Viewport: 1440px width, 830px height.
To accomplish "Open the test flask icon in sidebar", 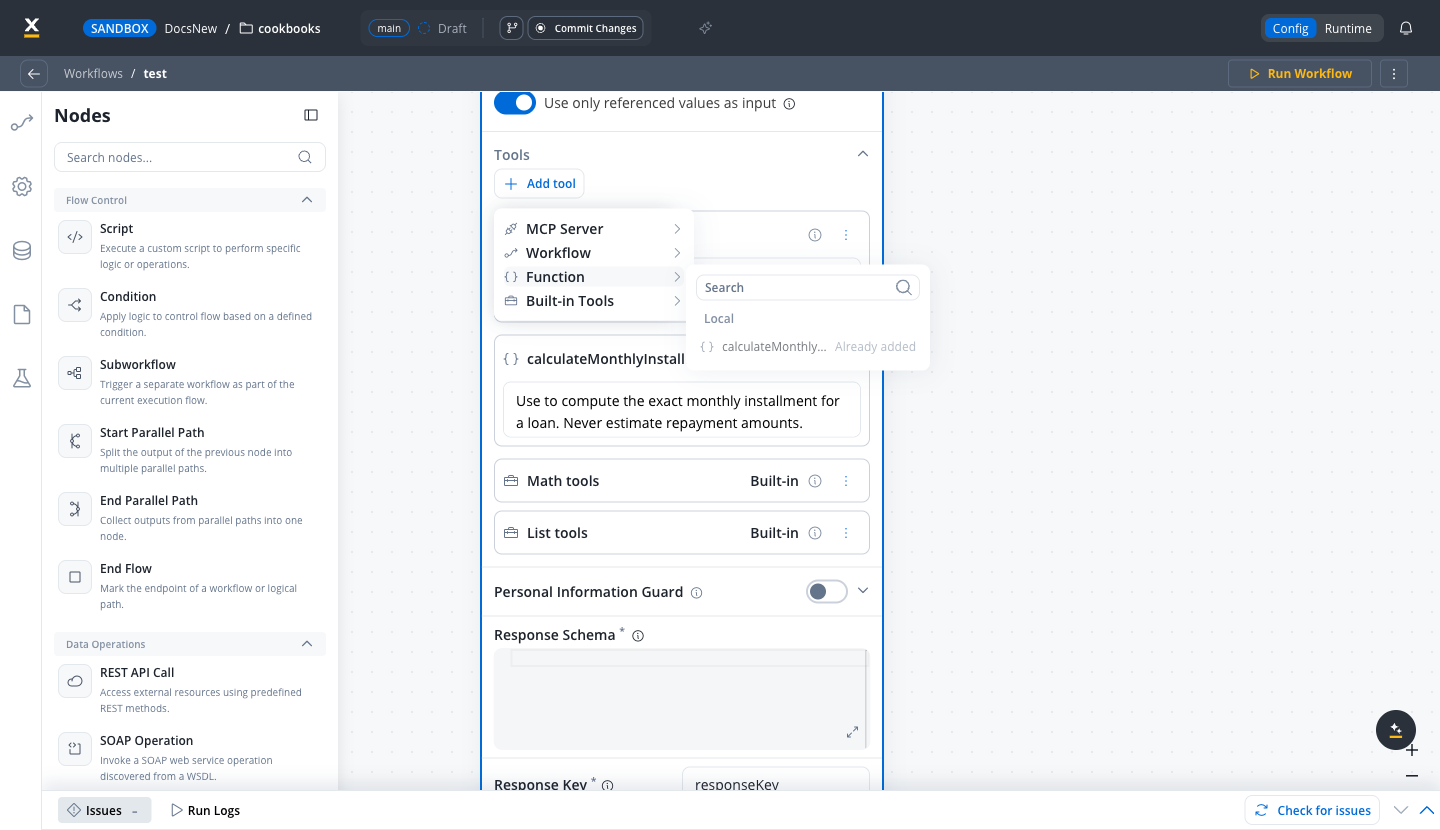I will (22, 378).
